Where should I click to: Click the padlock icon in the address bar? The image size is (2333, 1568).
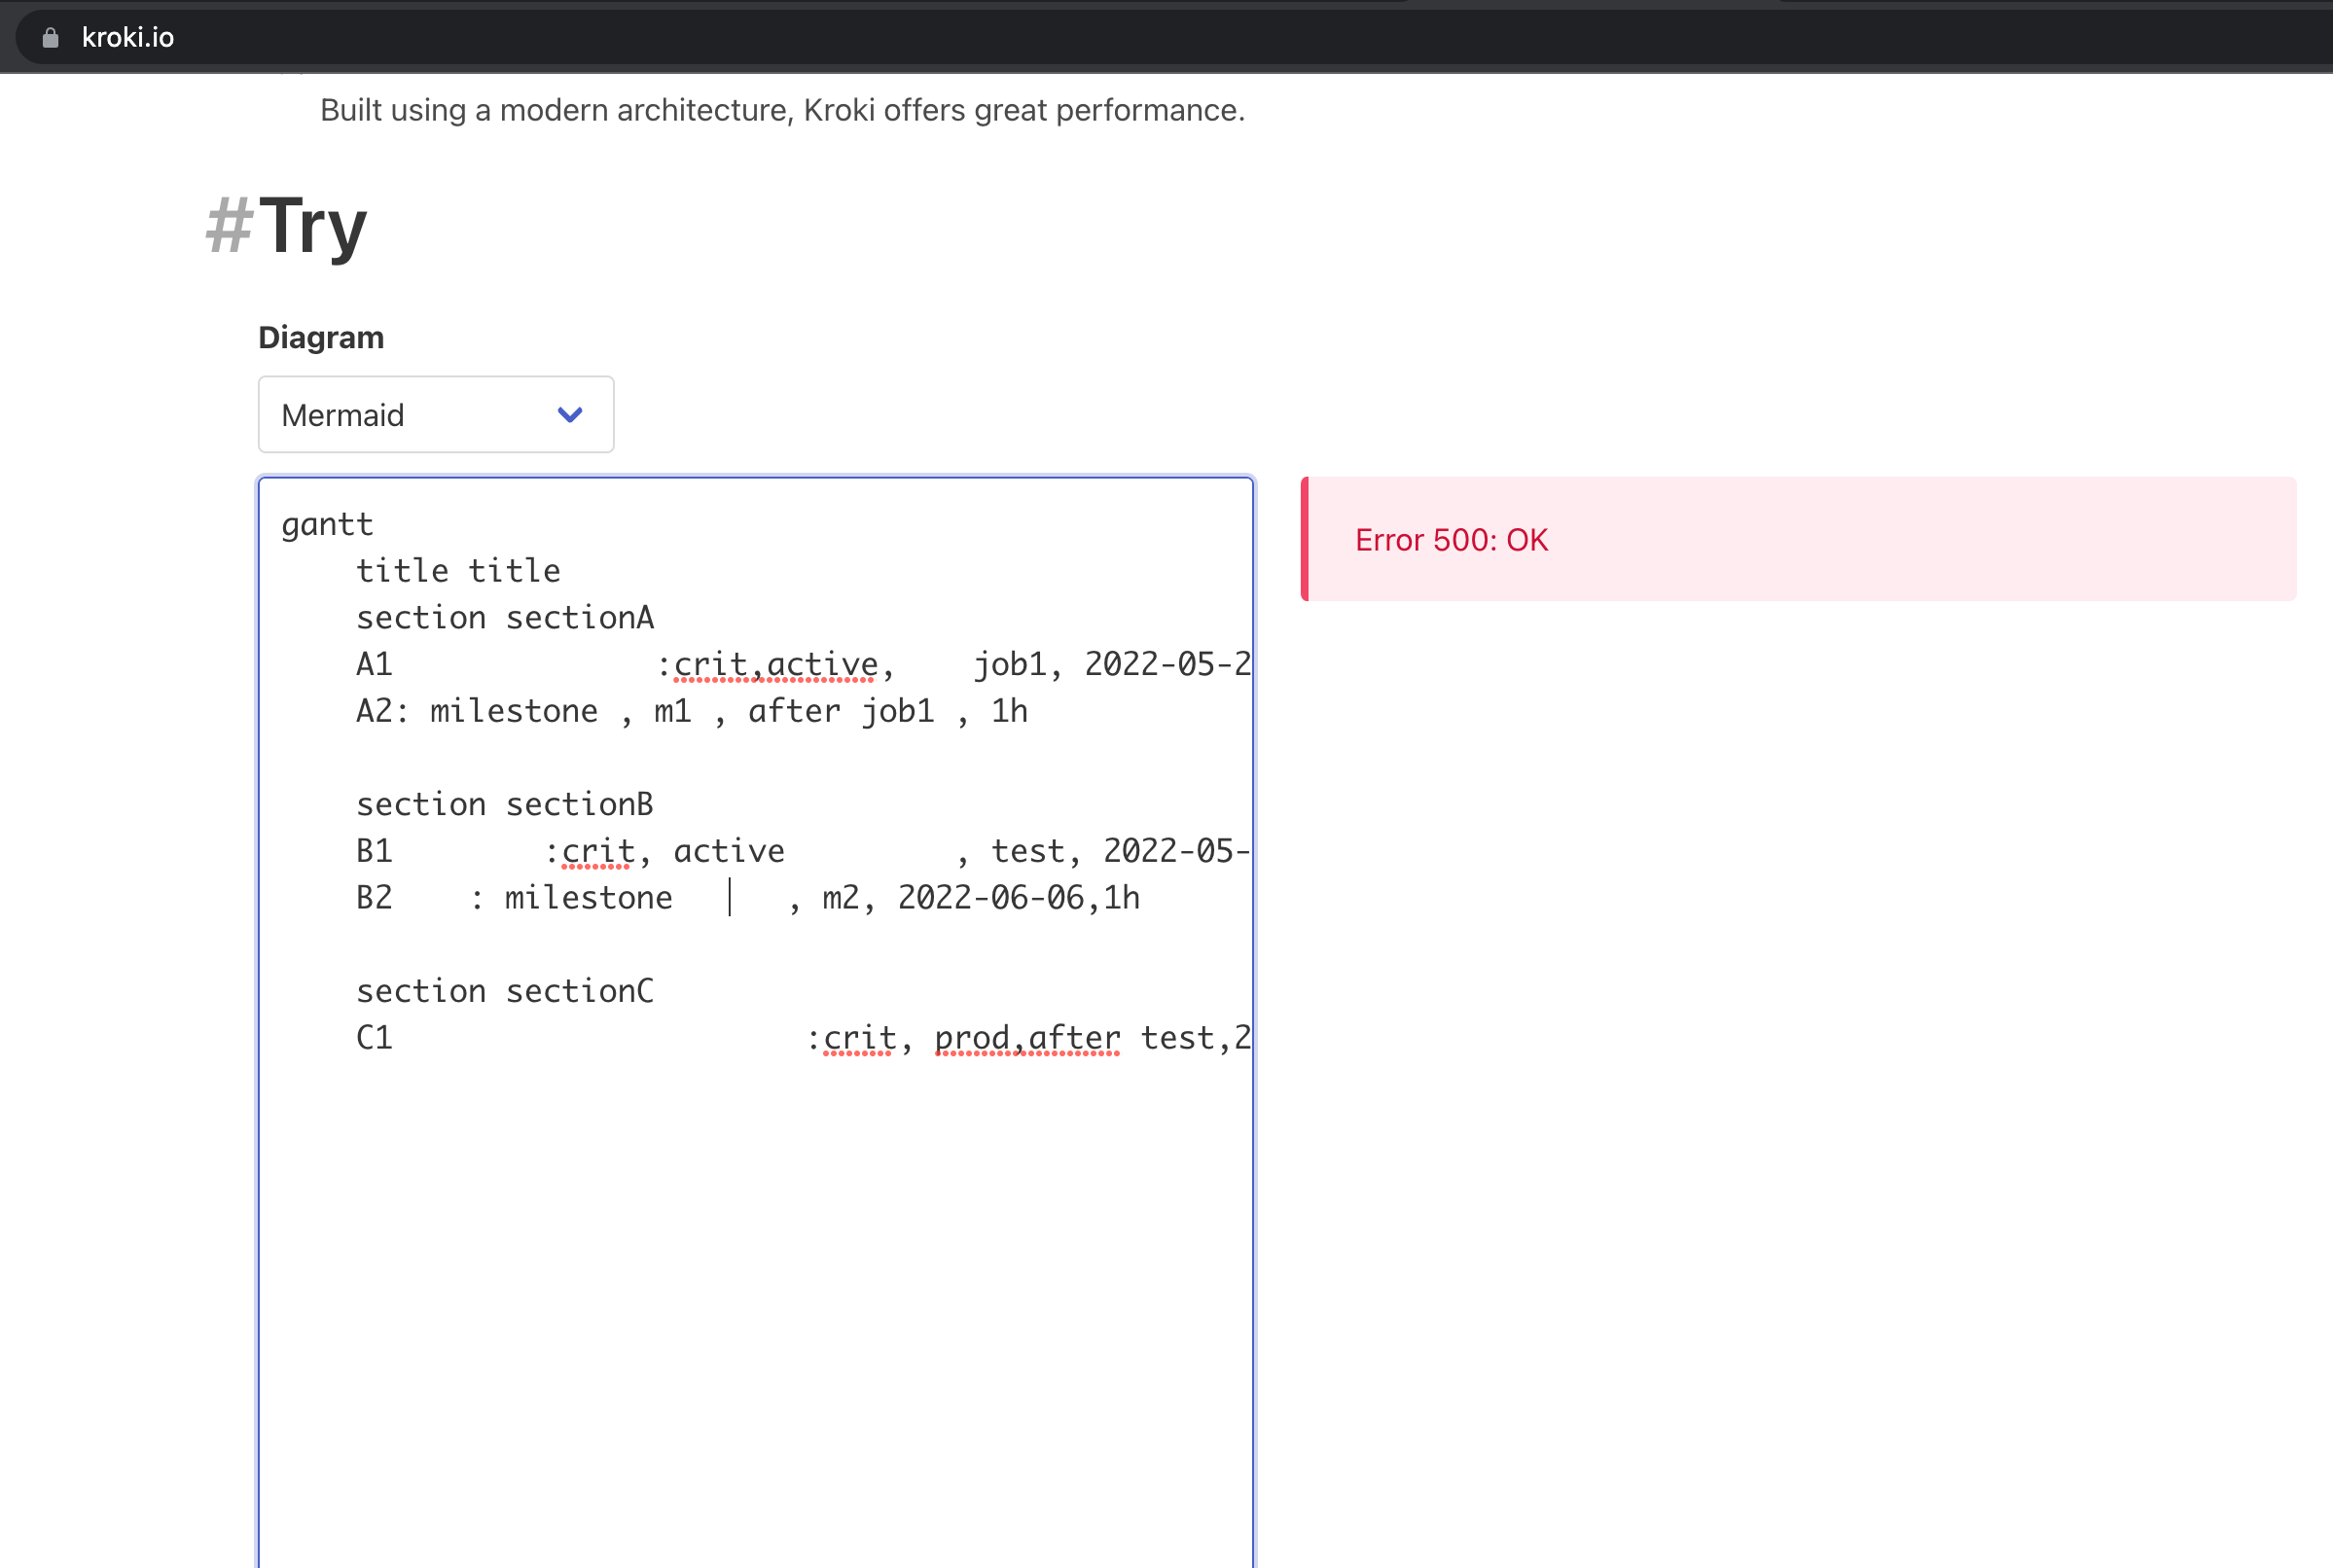49,37
